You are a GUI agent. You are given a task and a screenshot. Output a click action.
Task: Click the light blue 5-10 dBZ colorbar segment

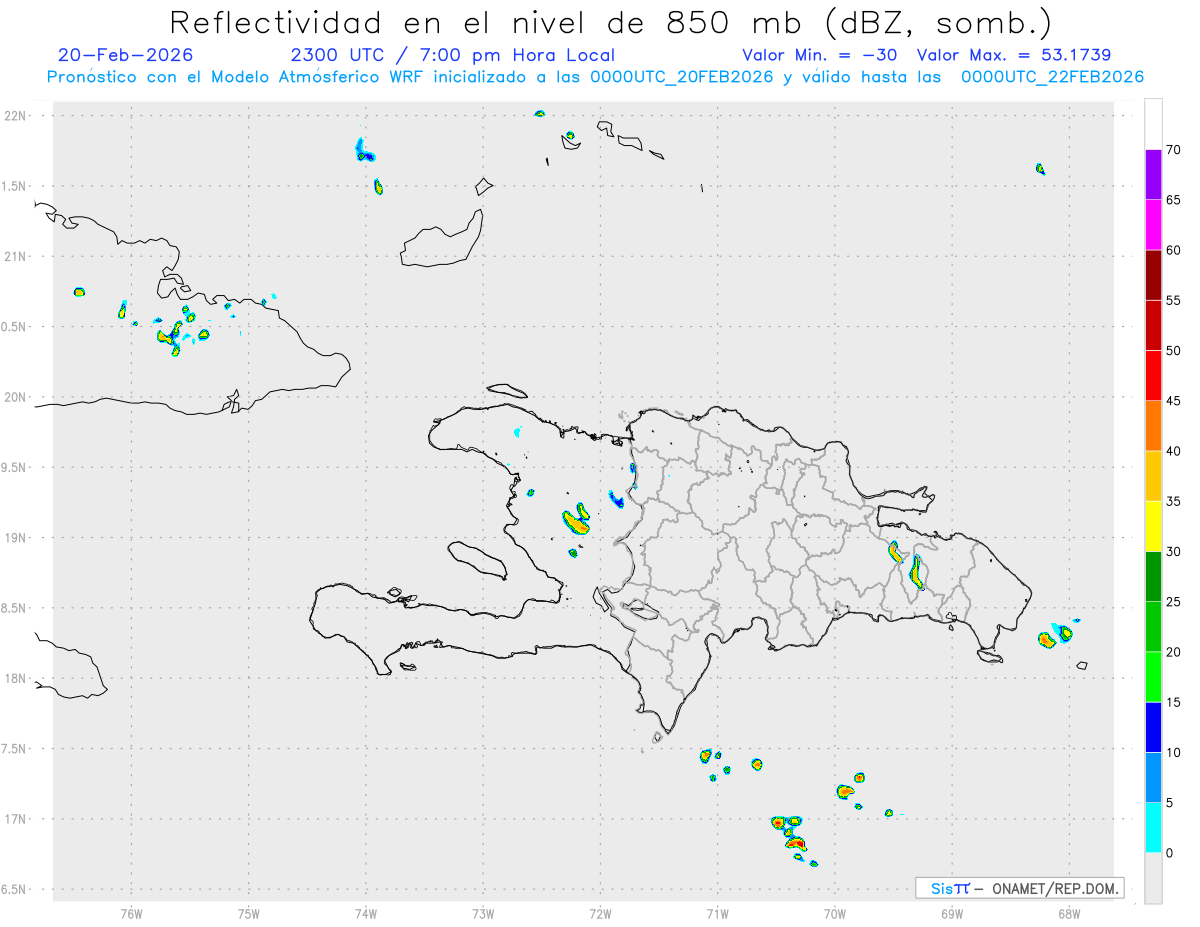(x=1153, y=777)
